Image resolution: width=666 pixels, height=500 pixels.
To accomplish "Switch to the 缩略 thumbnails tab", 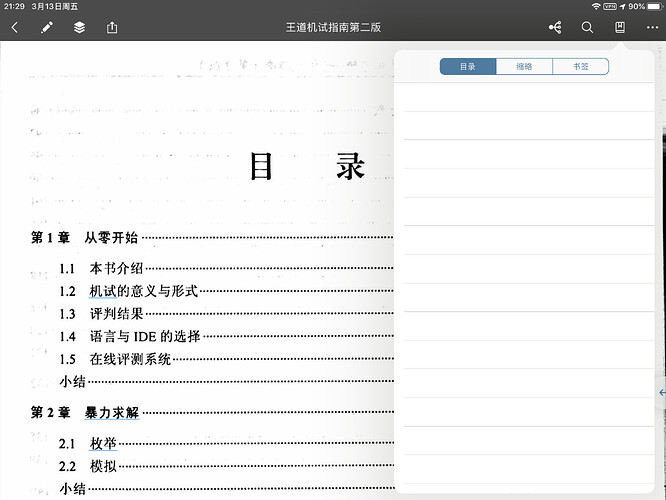I will pos(524,67).
